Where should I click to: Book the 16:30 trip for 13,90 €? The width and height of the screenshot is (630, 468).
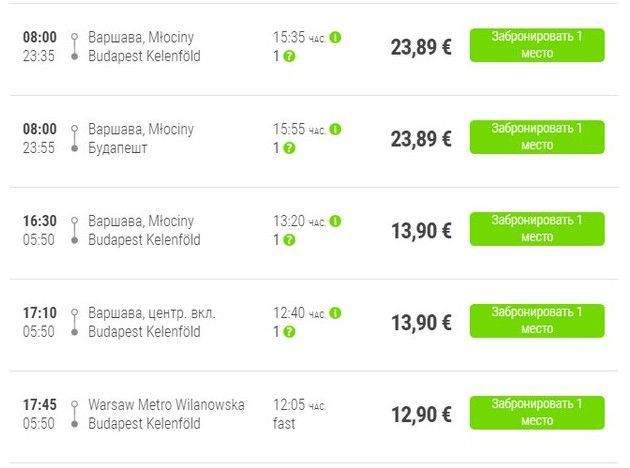click(537, 229)
